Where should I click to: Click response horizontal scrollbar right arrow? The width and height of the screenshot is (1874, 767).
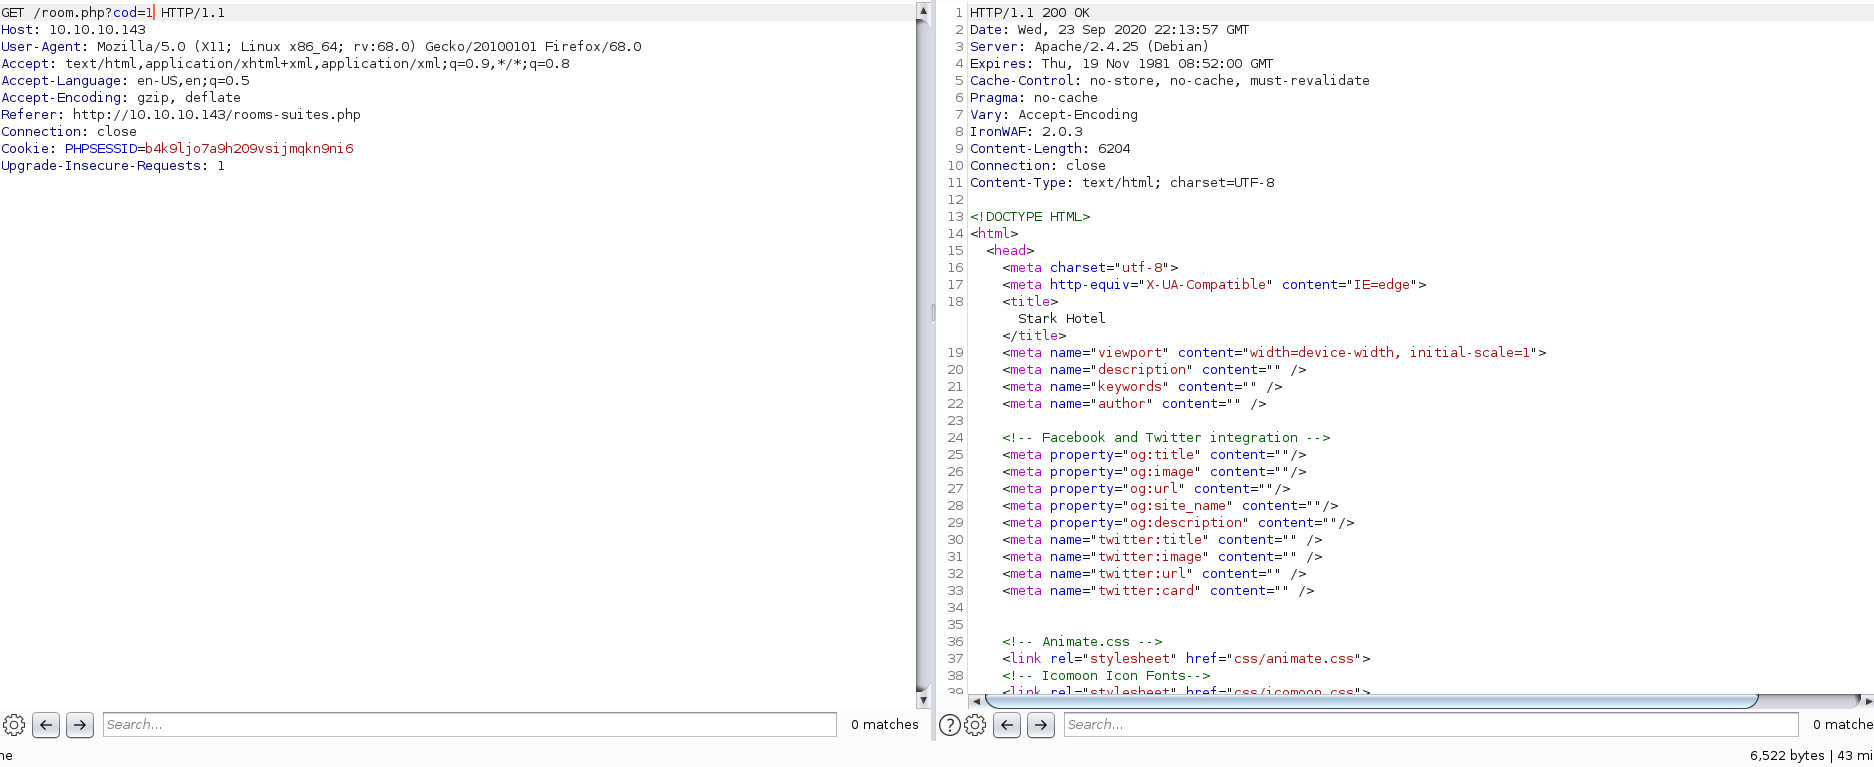[x=1868, y=701]
